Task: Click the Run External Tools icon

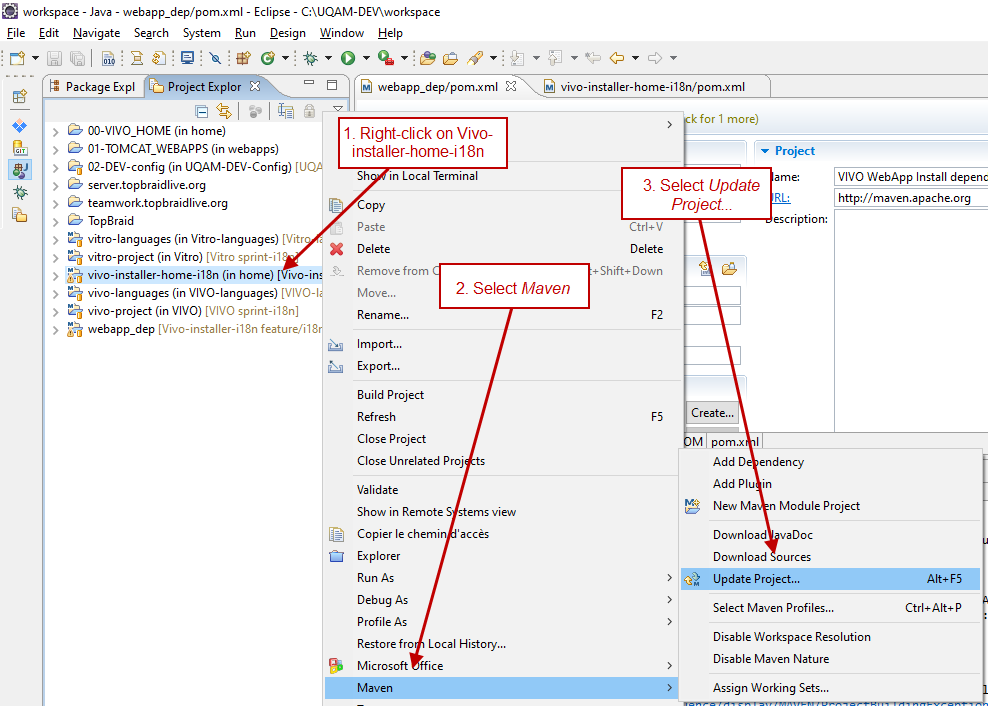Action: (x=386, y=58)
